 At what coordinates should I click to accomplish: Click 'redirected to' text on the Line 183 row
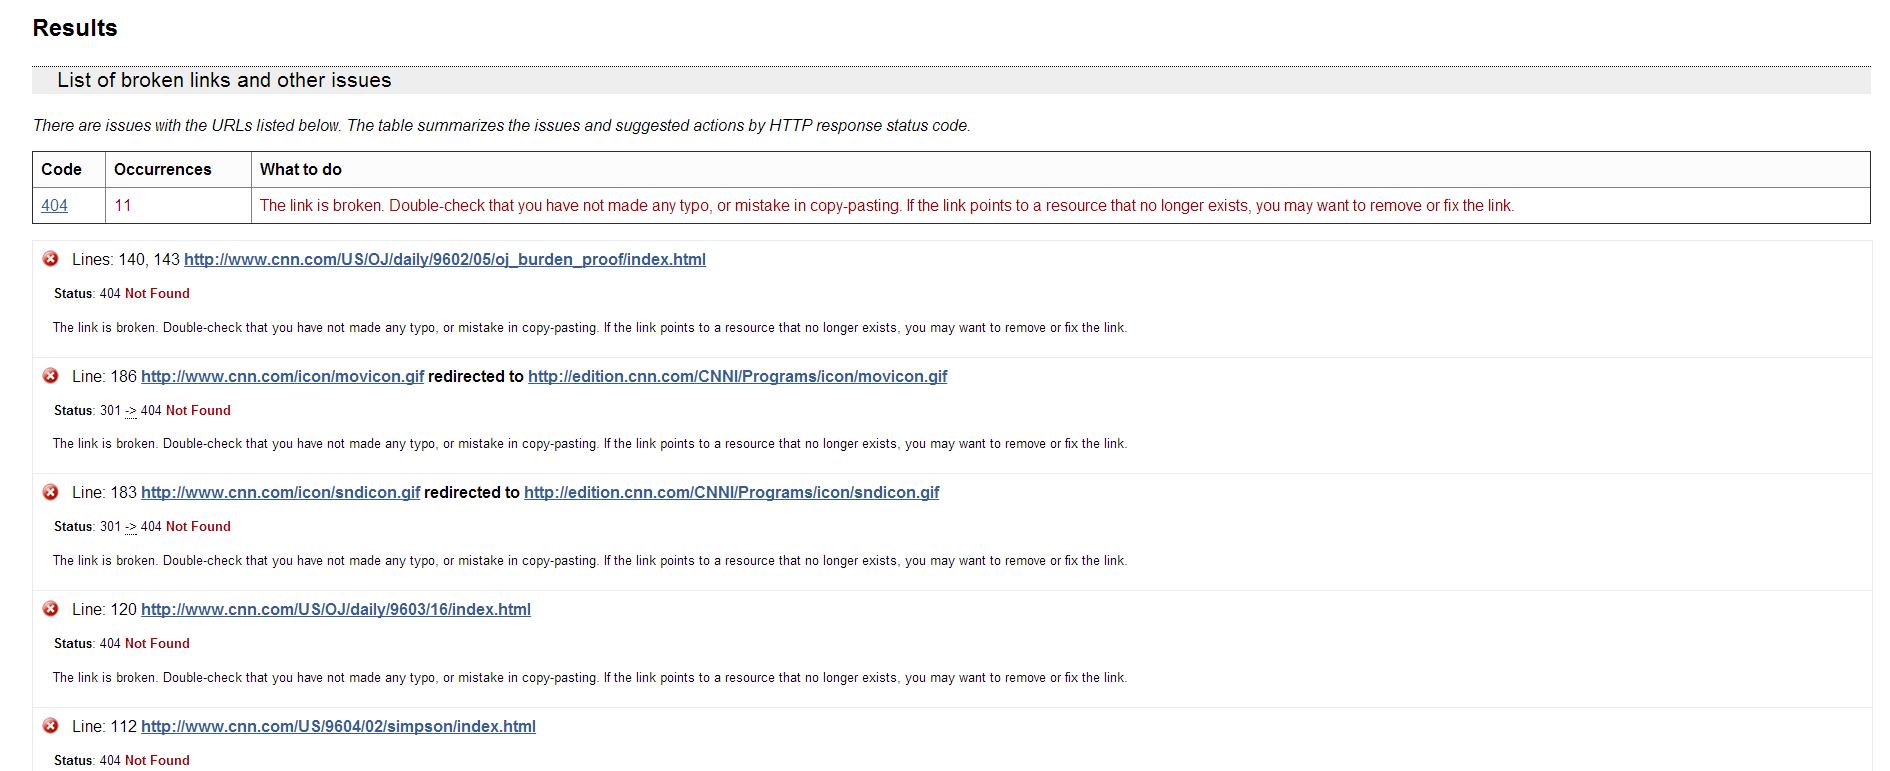click(472, 492)
